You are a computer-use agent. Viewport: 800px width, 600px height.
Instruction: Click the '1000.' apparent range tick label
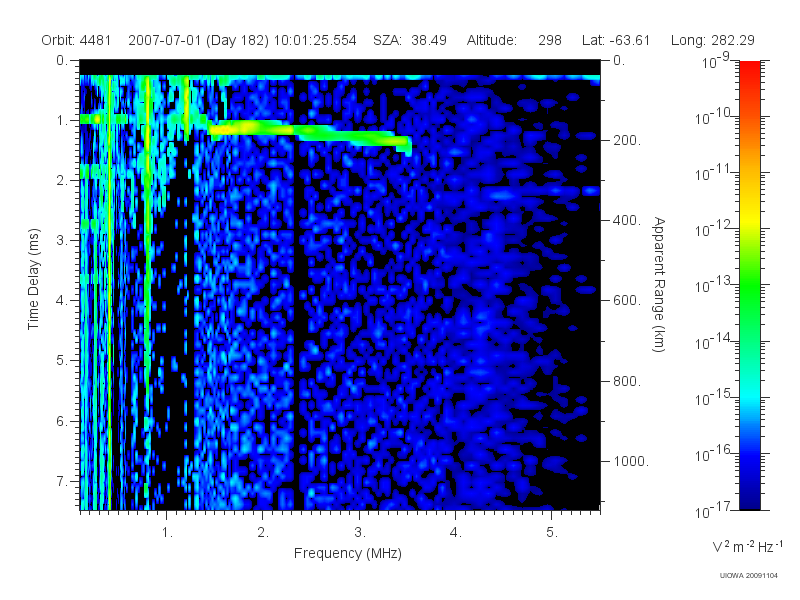click(x=631, y=461)
